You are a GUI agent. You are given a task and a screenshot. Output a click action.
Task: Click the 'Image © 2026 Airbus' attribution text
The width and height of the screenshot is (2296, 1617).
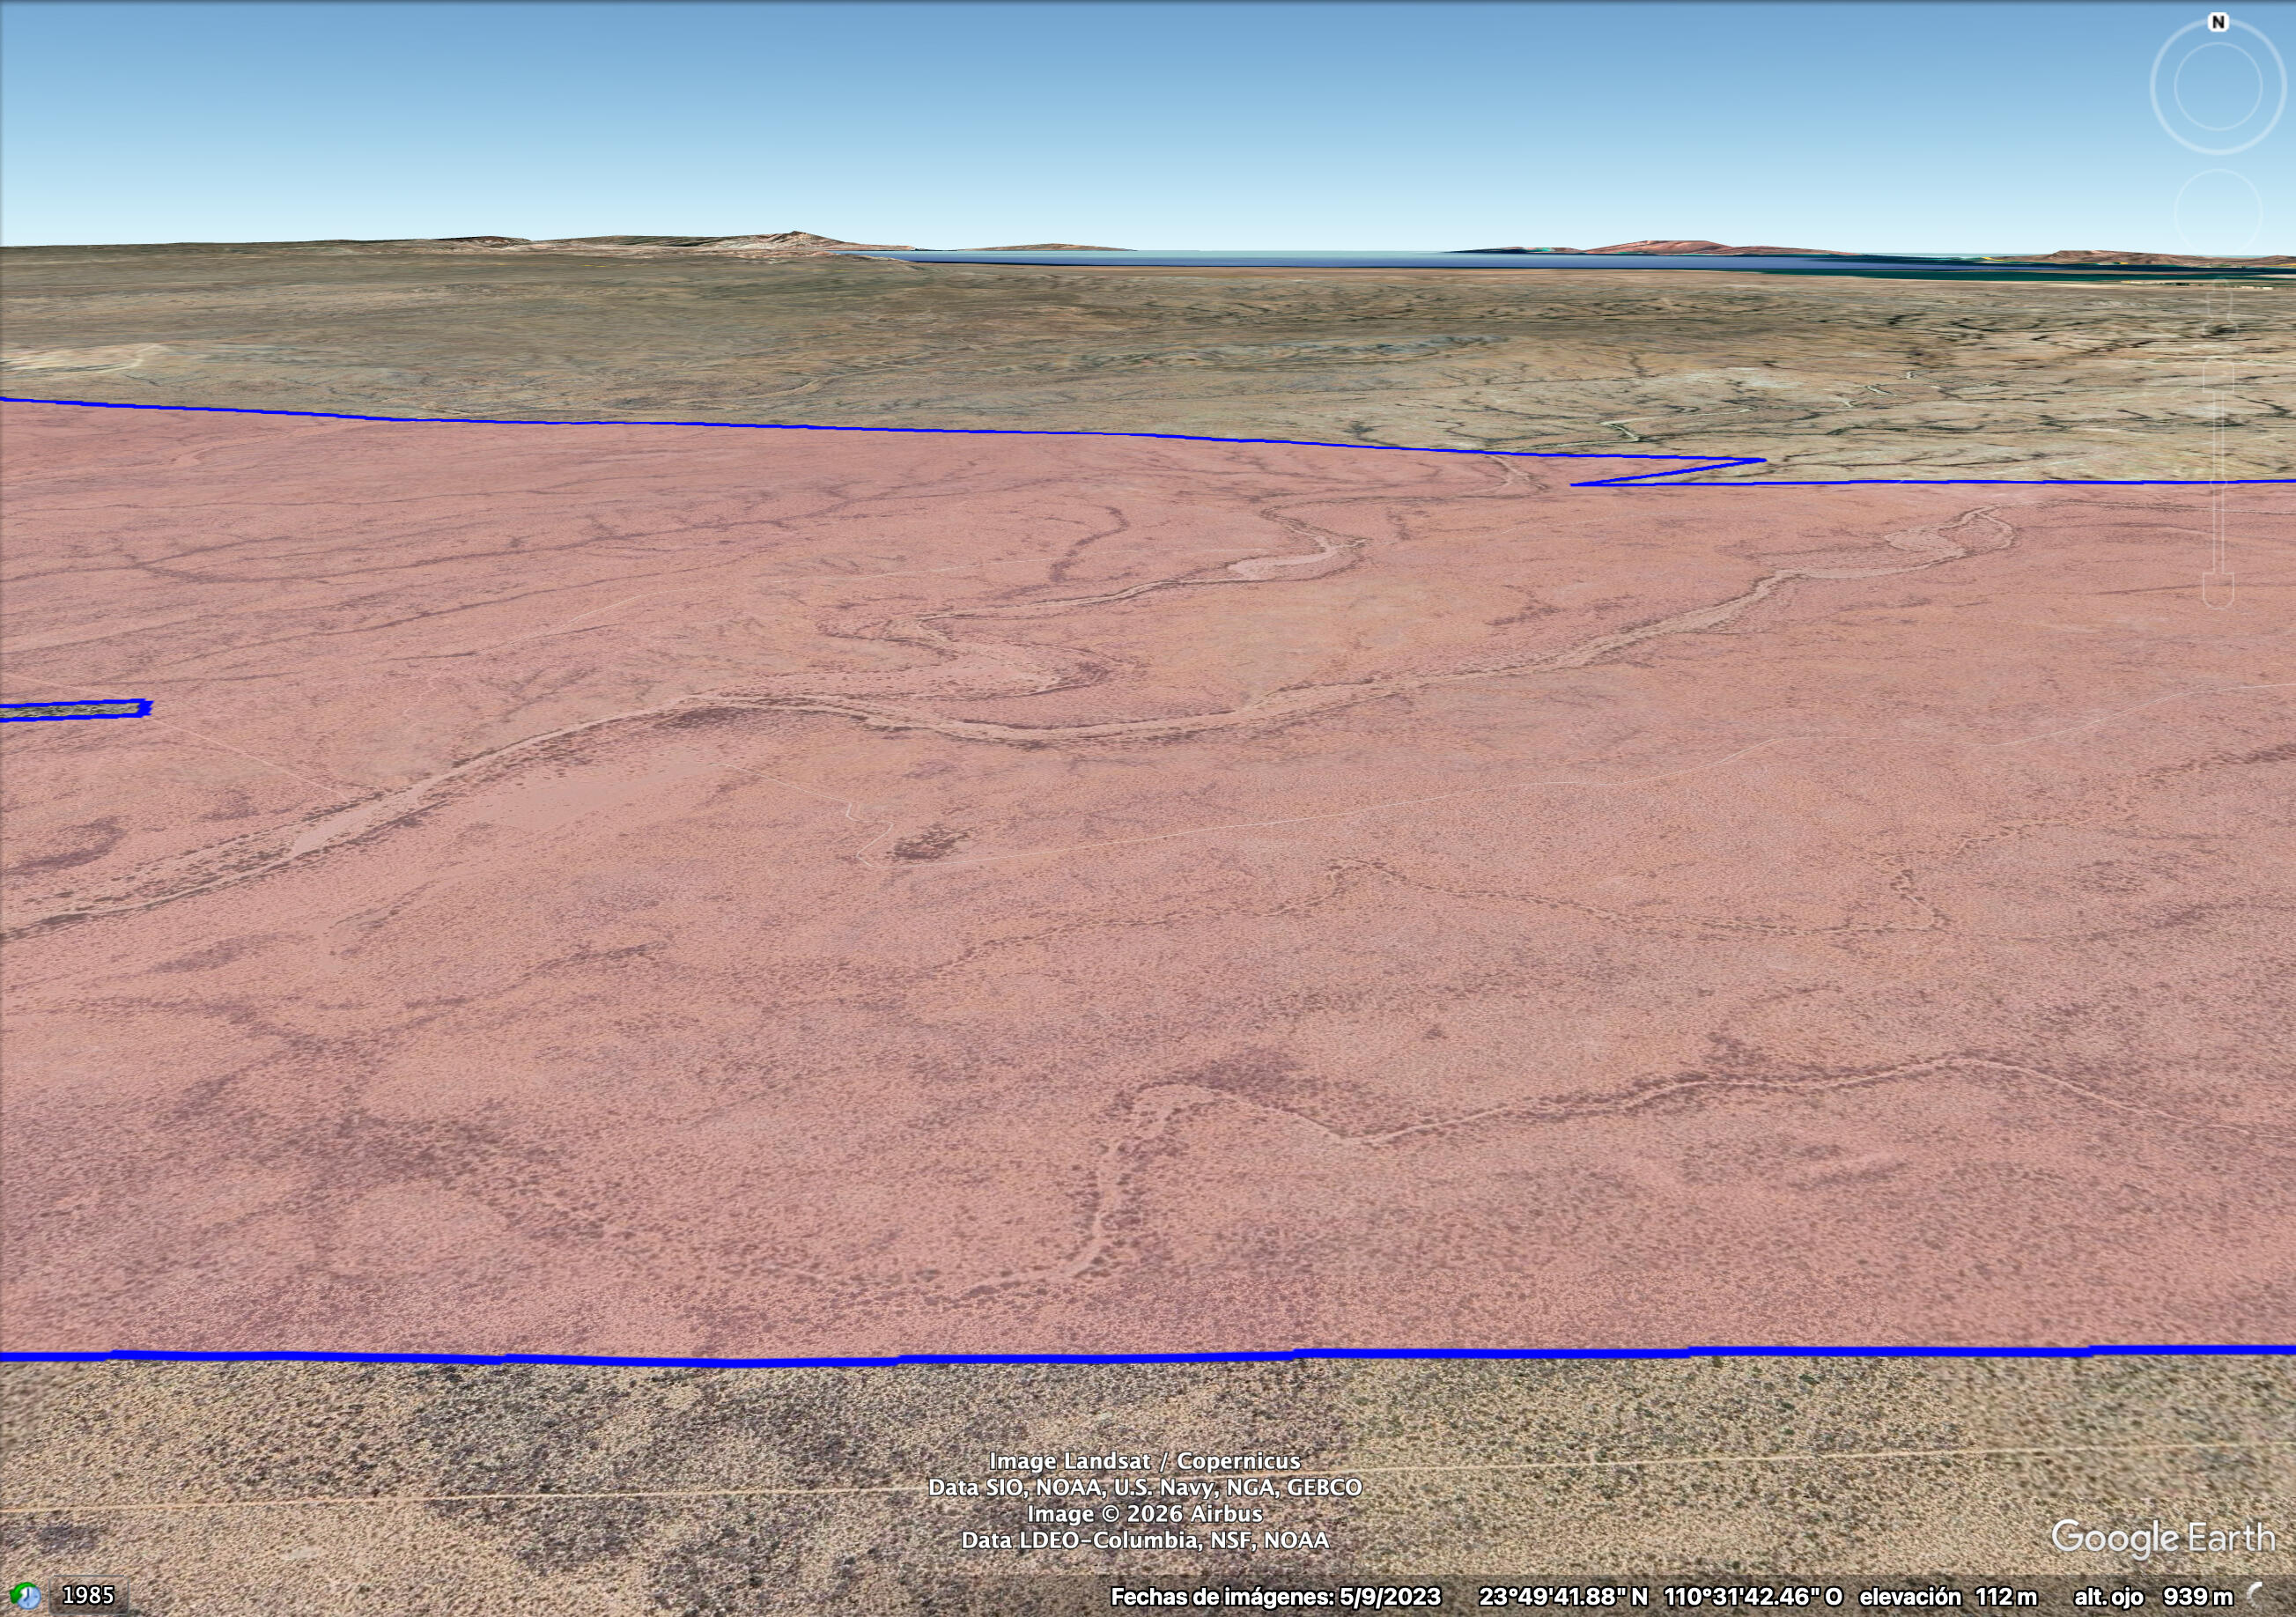tap(1144, 1514)
